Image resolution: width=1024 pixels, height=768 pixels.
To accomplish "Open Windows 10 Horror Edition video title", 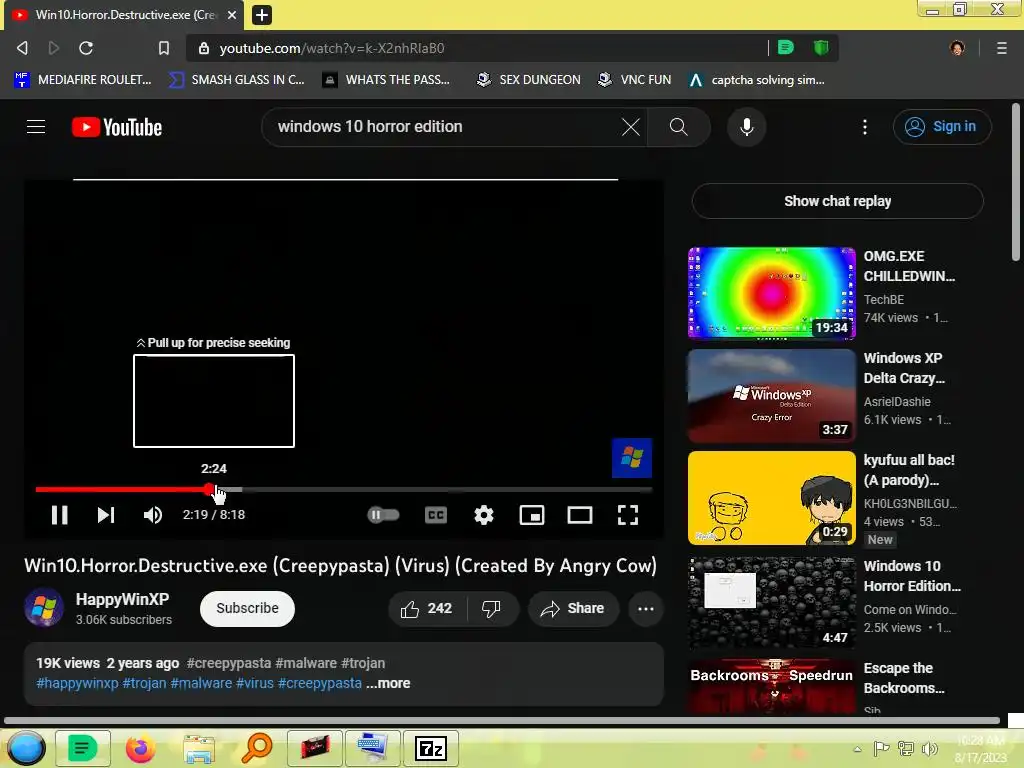I will 912,576.
